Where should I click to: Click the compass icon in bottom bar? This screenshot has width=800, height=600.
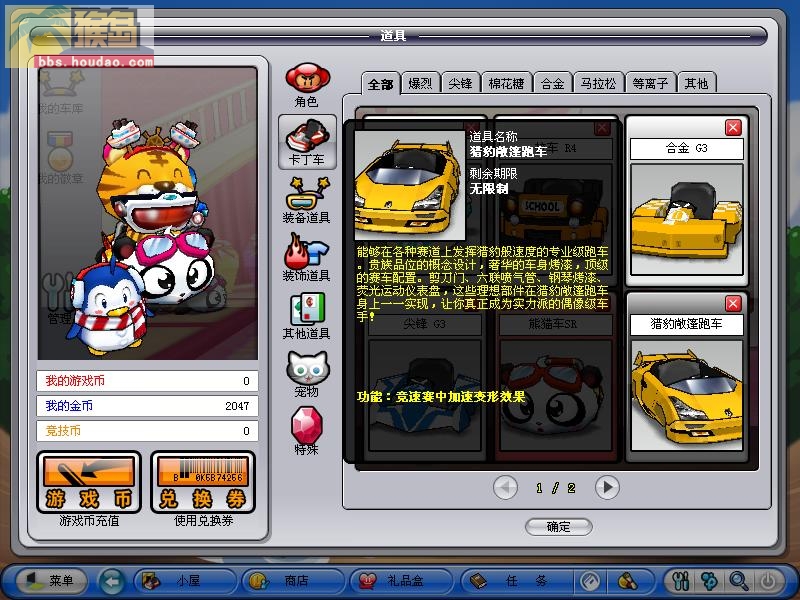coord(590,581)
